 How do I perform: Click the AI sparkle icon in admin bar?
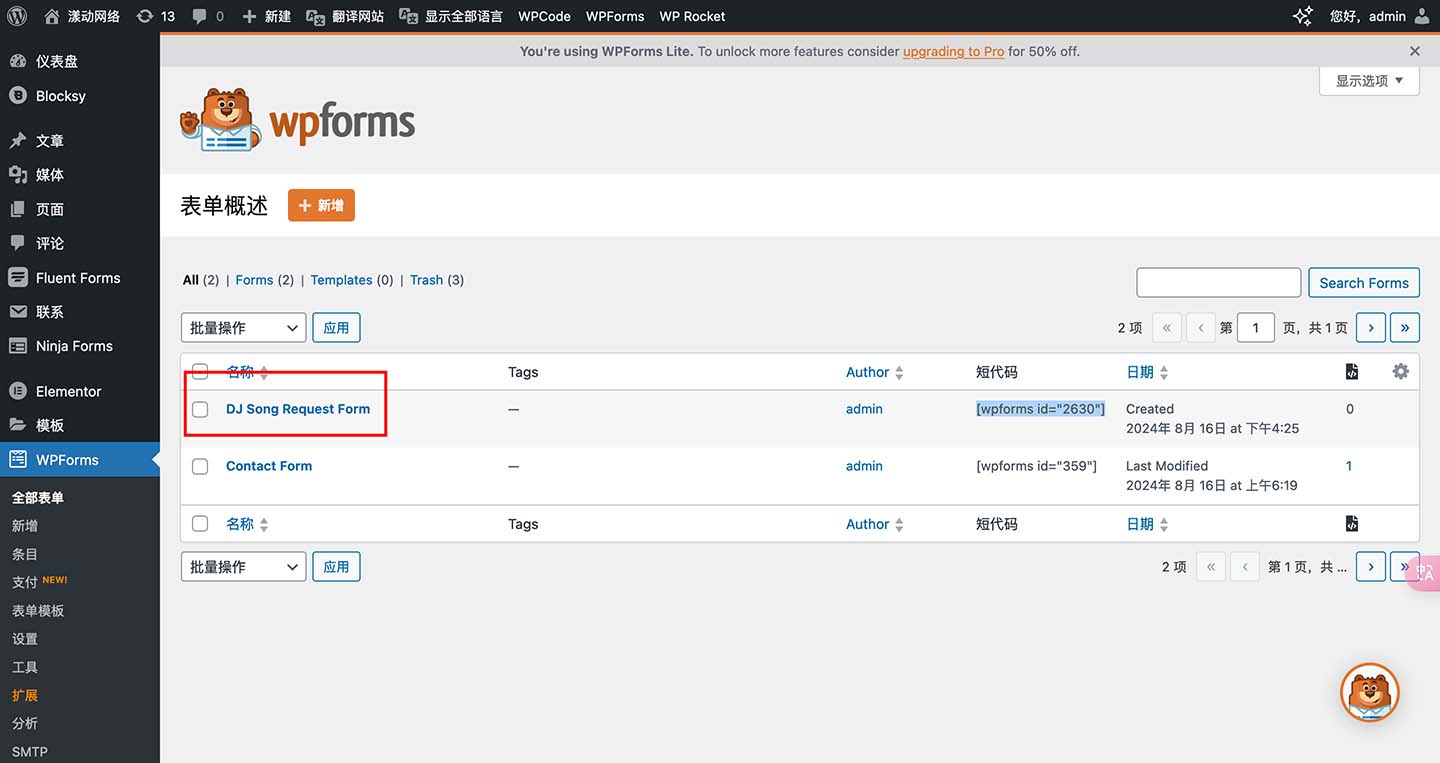[1303, 16]
